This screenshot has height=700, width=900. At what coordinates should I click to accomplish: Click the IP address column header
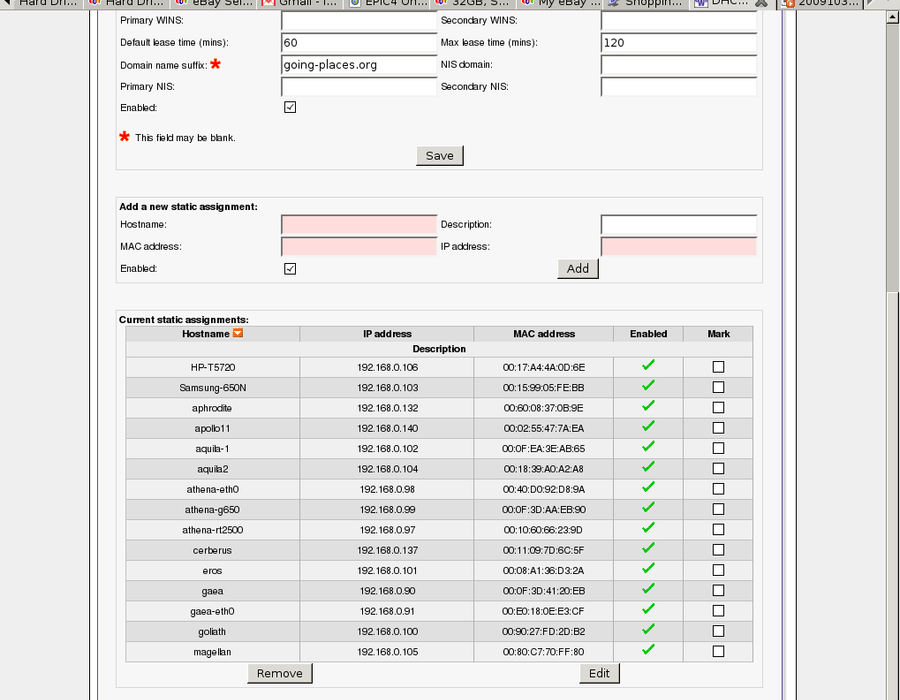click(387, 334)
